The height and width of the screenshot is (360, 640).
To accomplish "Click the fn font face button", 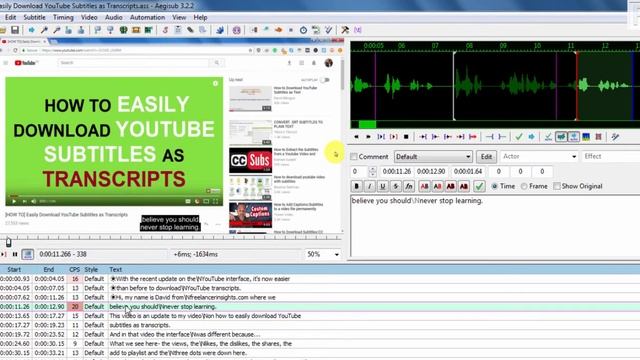I will tap(409, 187).
